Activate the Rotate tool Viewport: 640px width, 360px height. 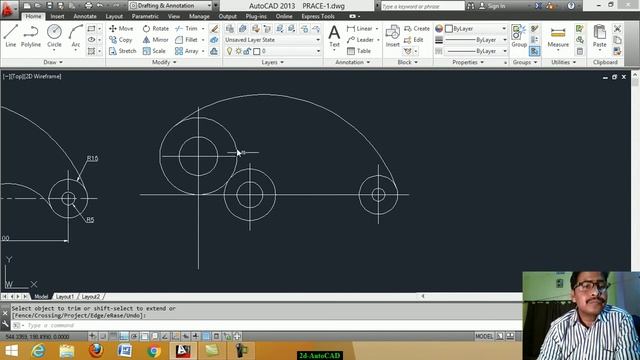pyautogui.click(x=156, y=29)
